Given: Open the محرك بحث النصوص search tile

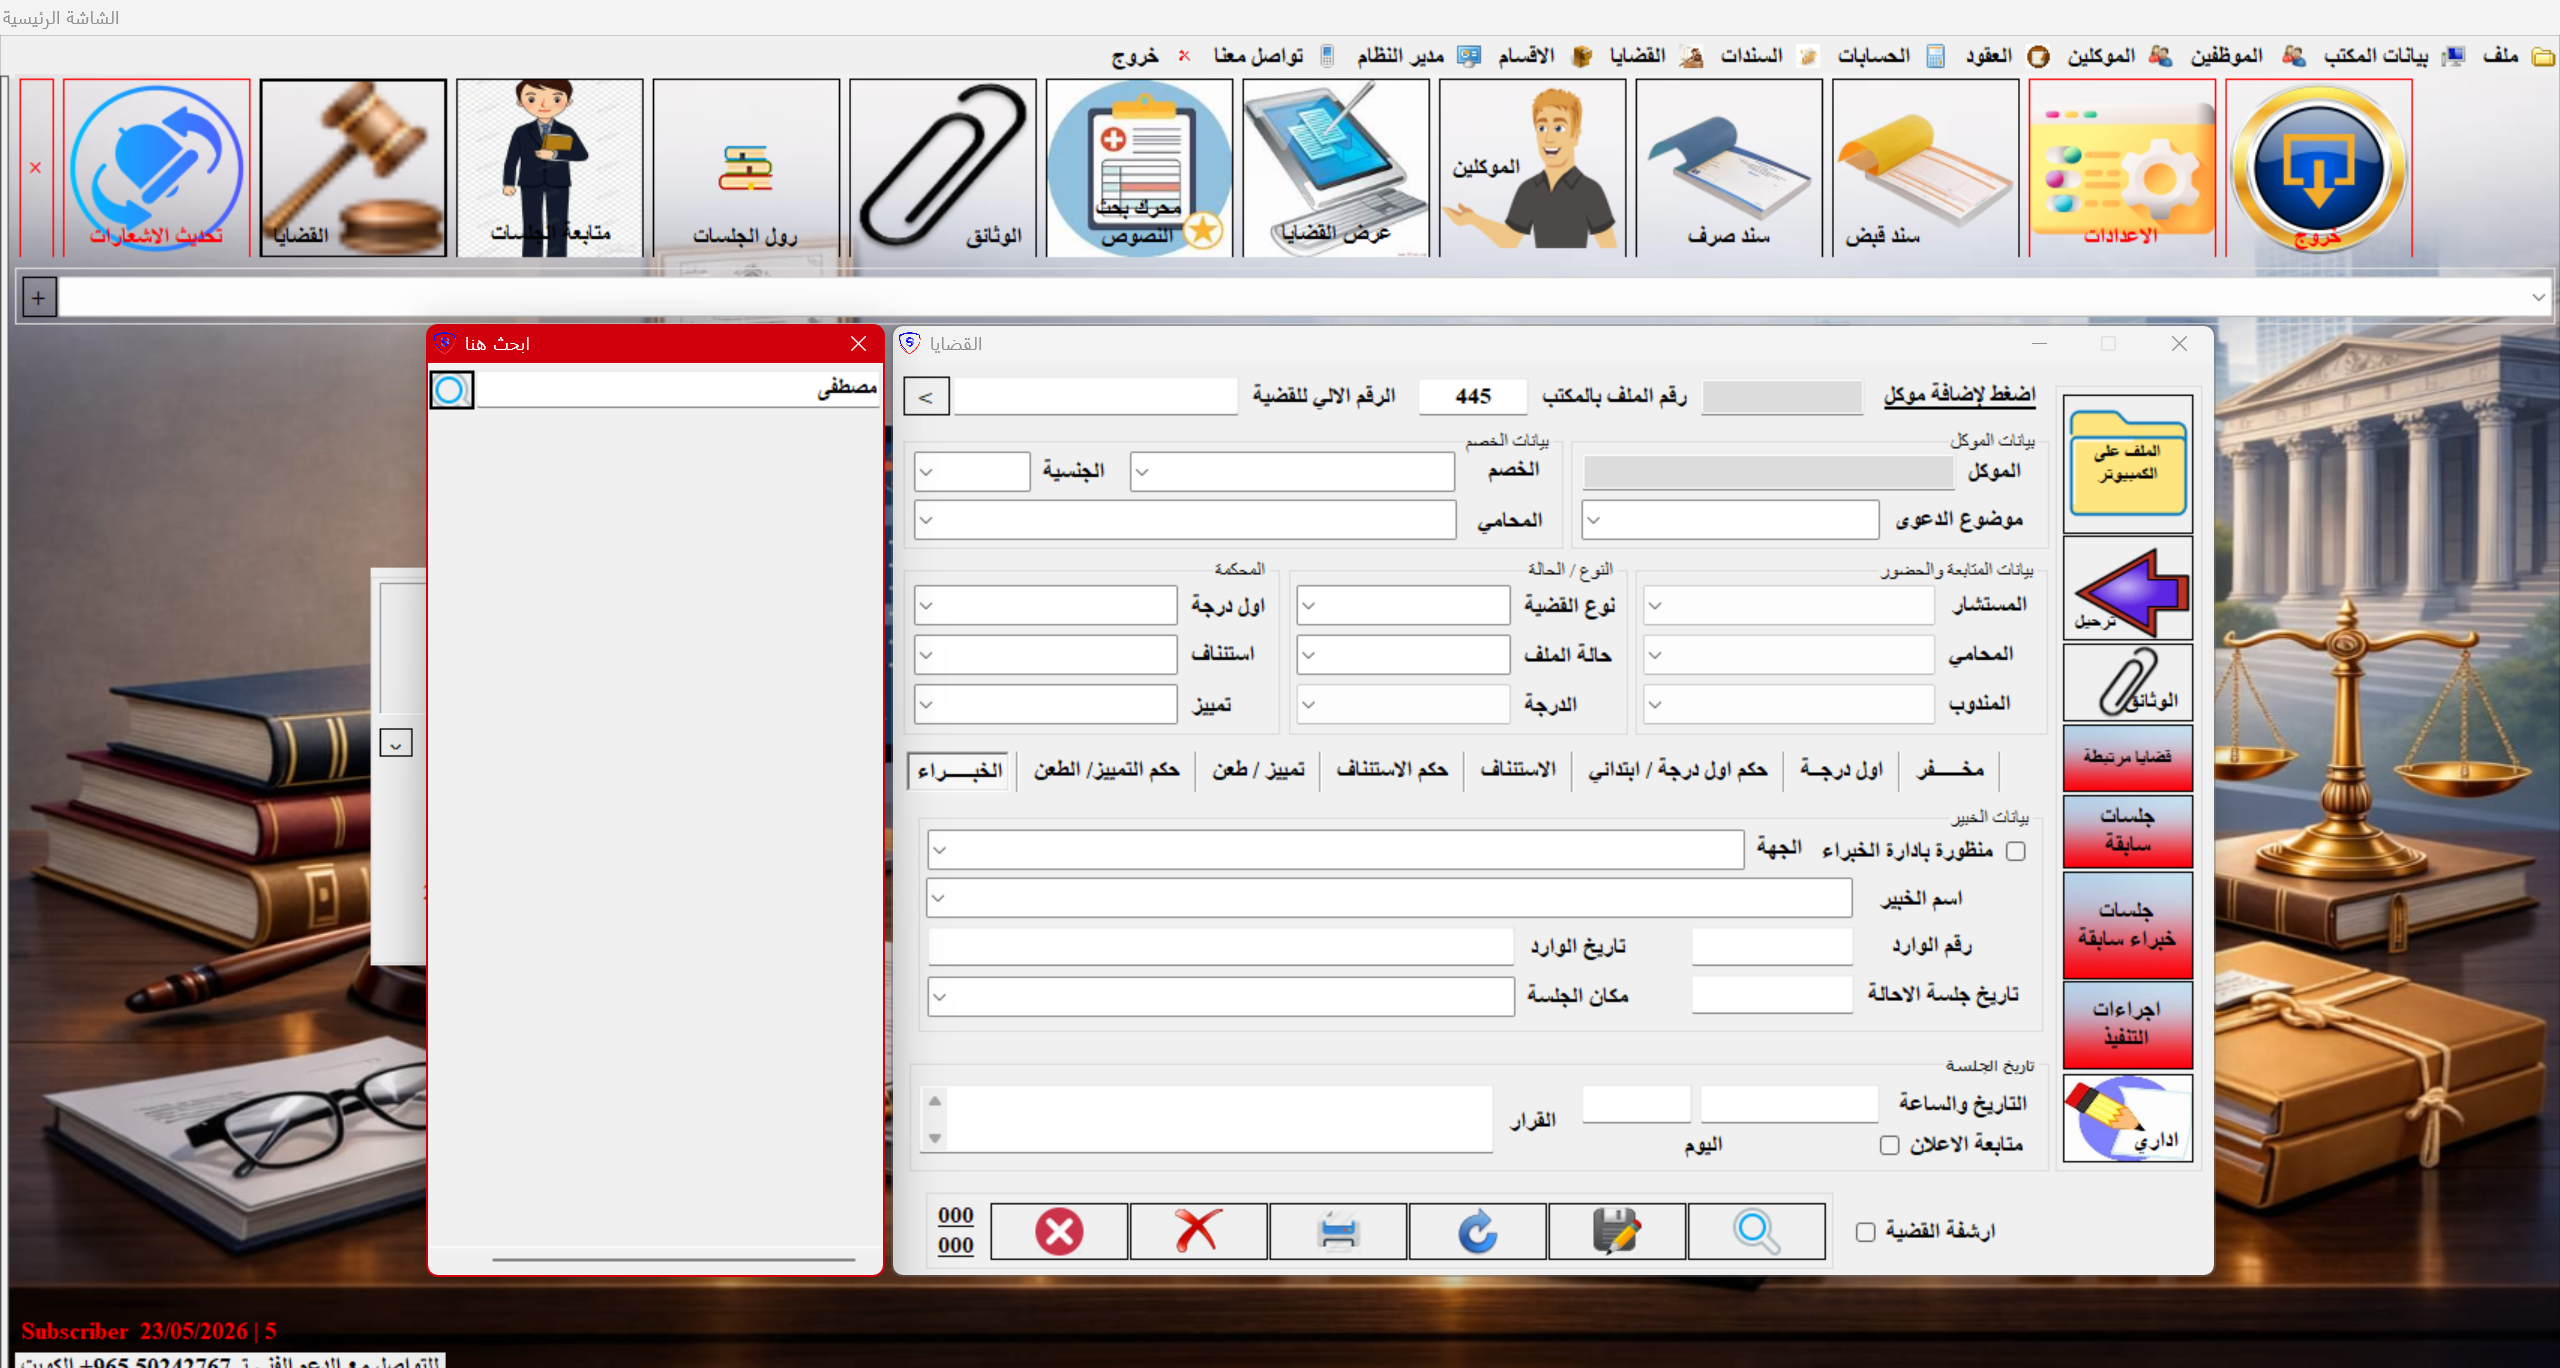Looking at the screenshot, I should click(x=1139, y=168).
